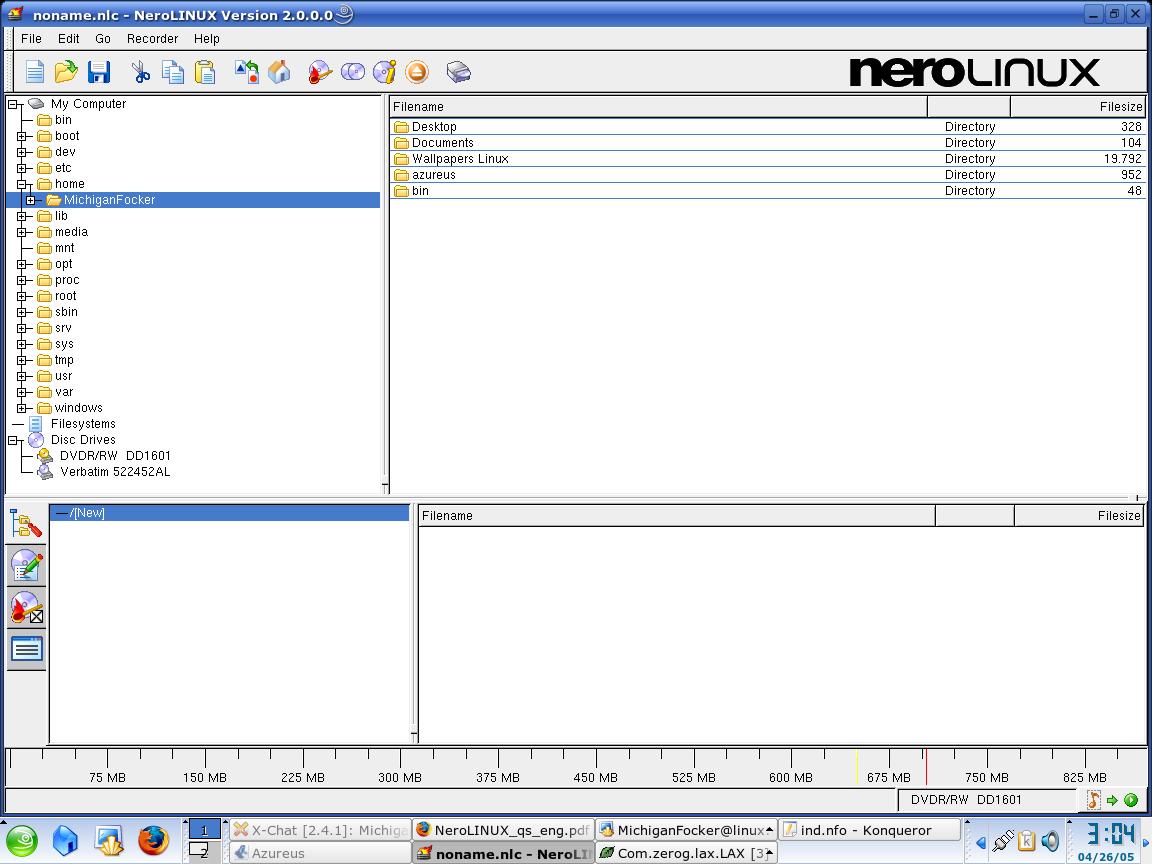Select Filesystems in the tree

tap(83, 424)
